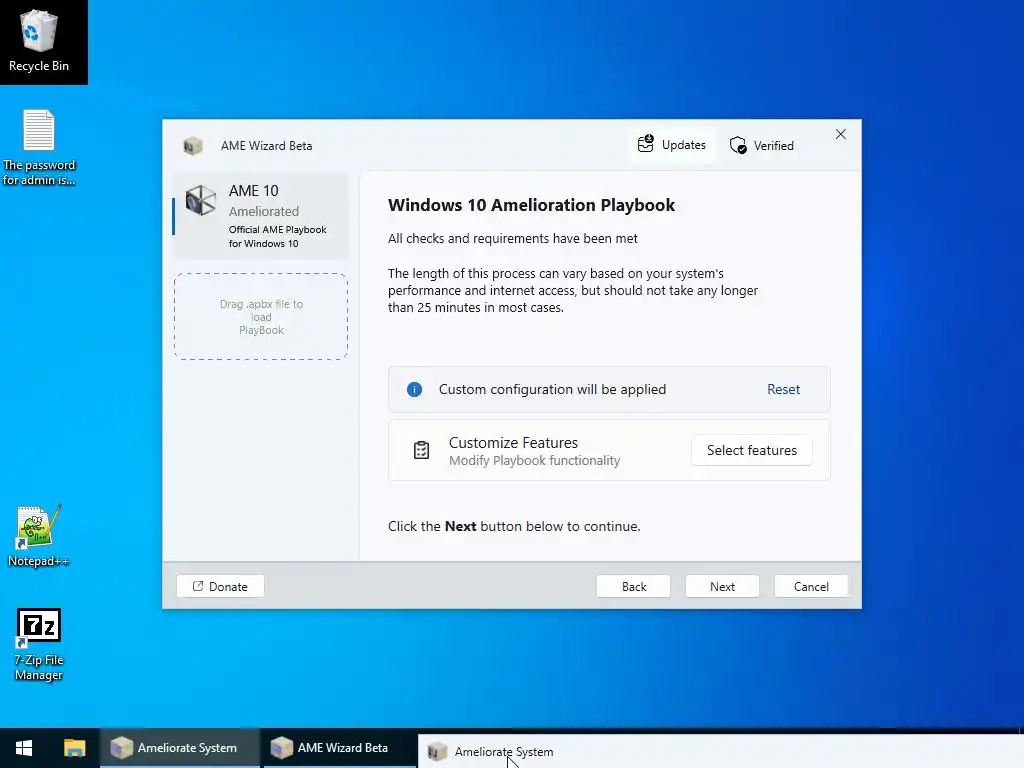Click the "Official AME Playbook for Windows 10" text
This screenshot has width=1024, height=768.
(x=278, y=236)
